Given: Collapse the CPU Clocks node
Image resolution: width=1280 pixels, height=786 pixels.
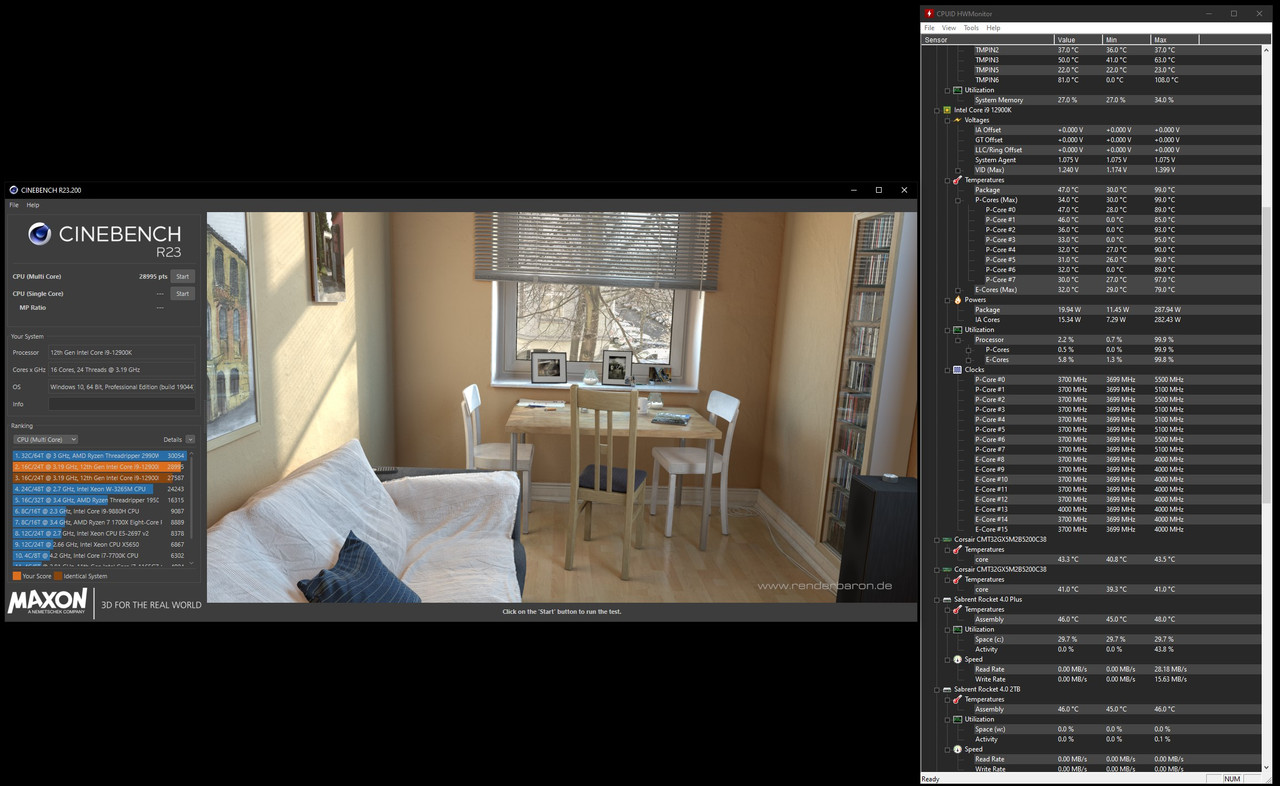Looking at the screenshot, I should tap(947, 370).
